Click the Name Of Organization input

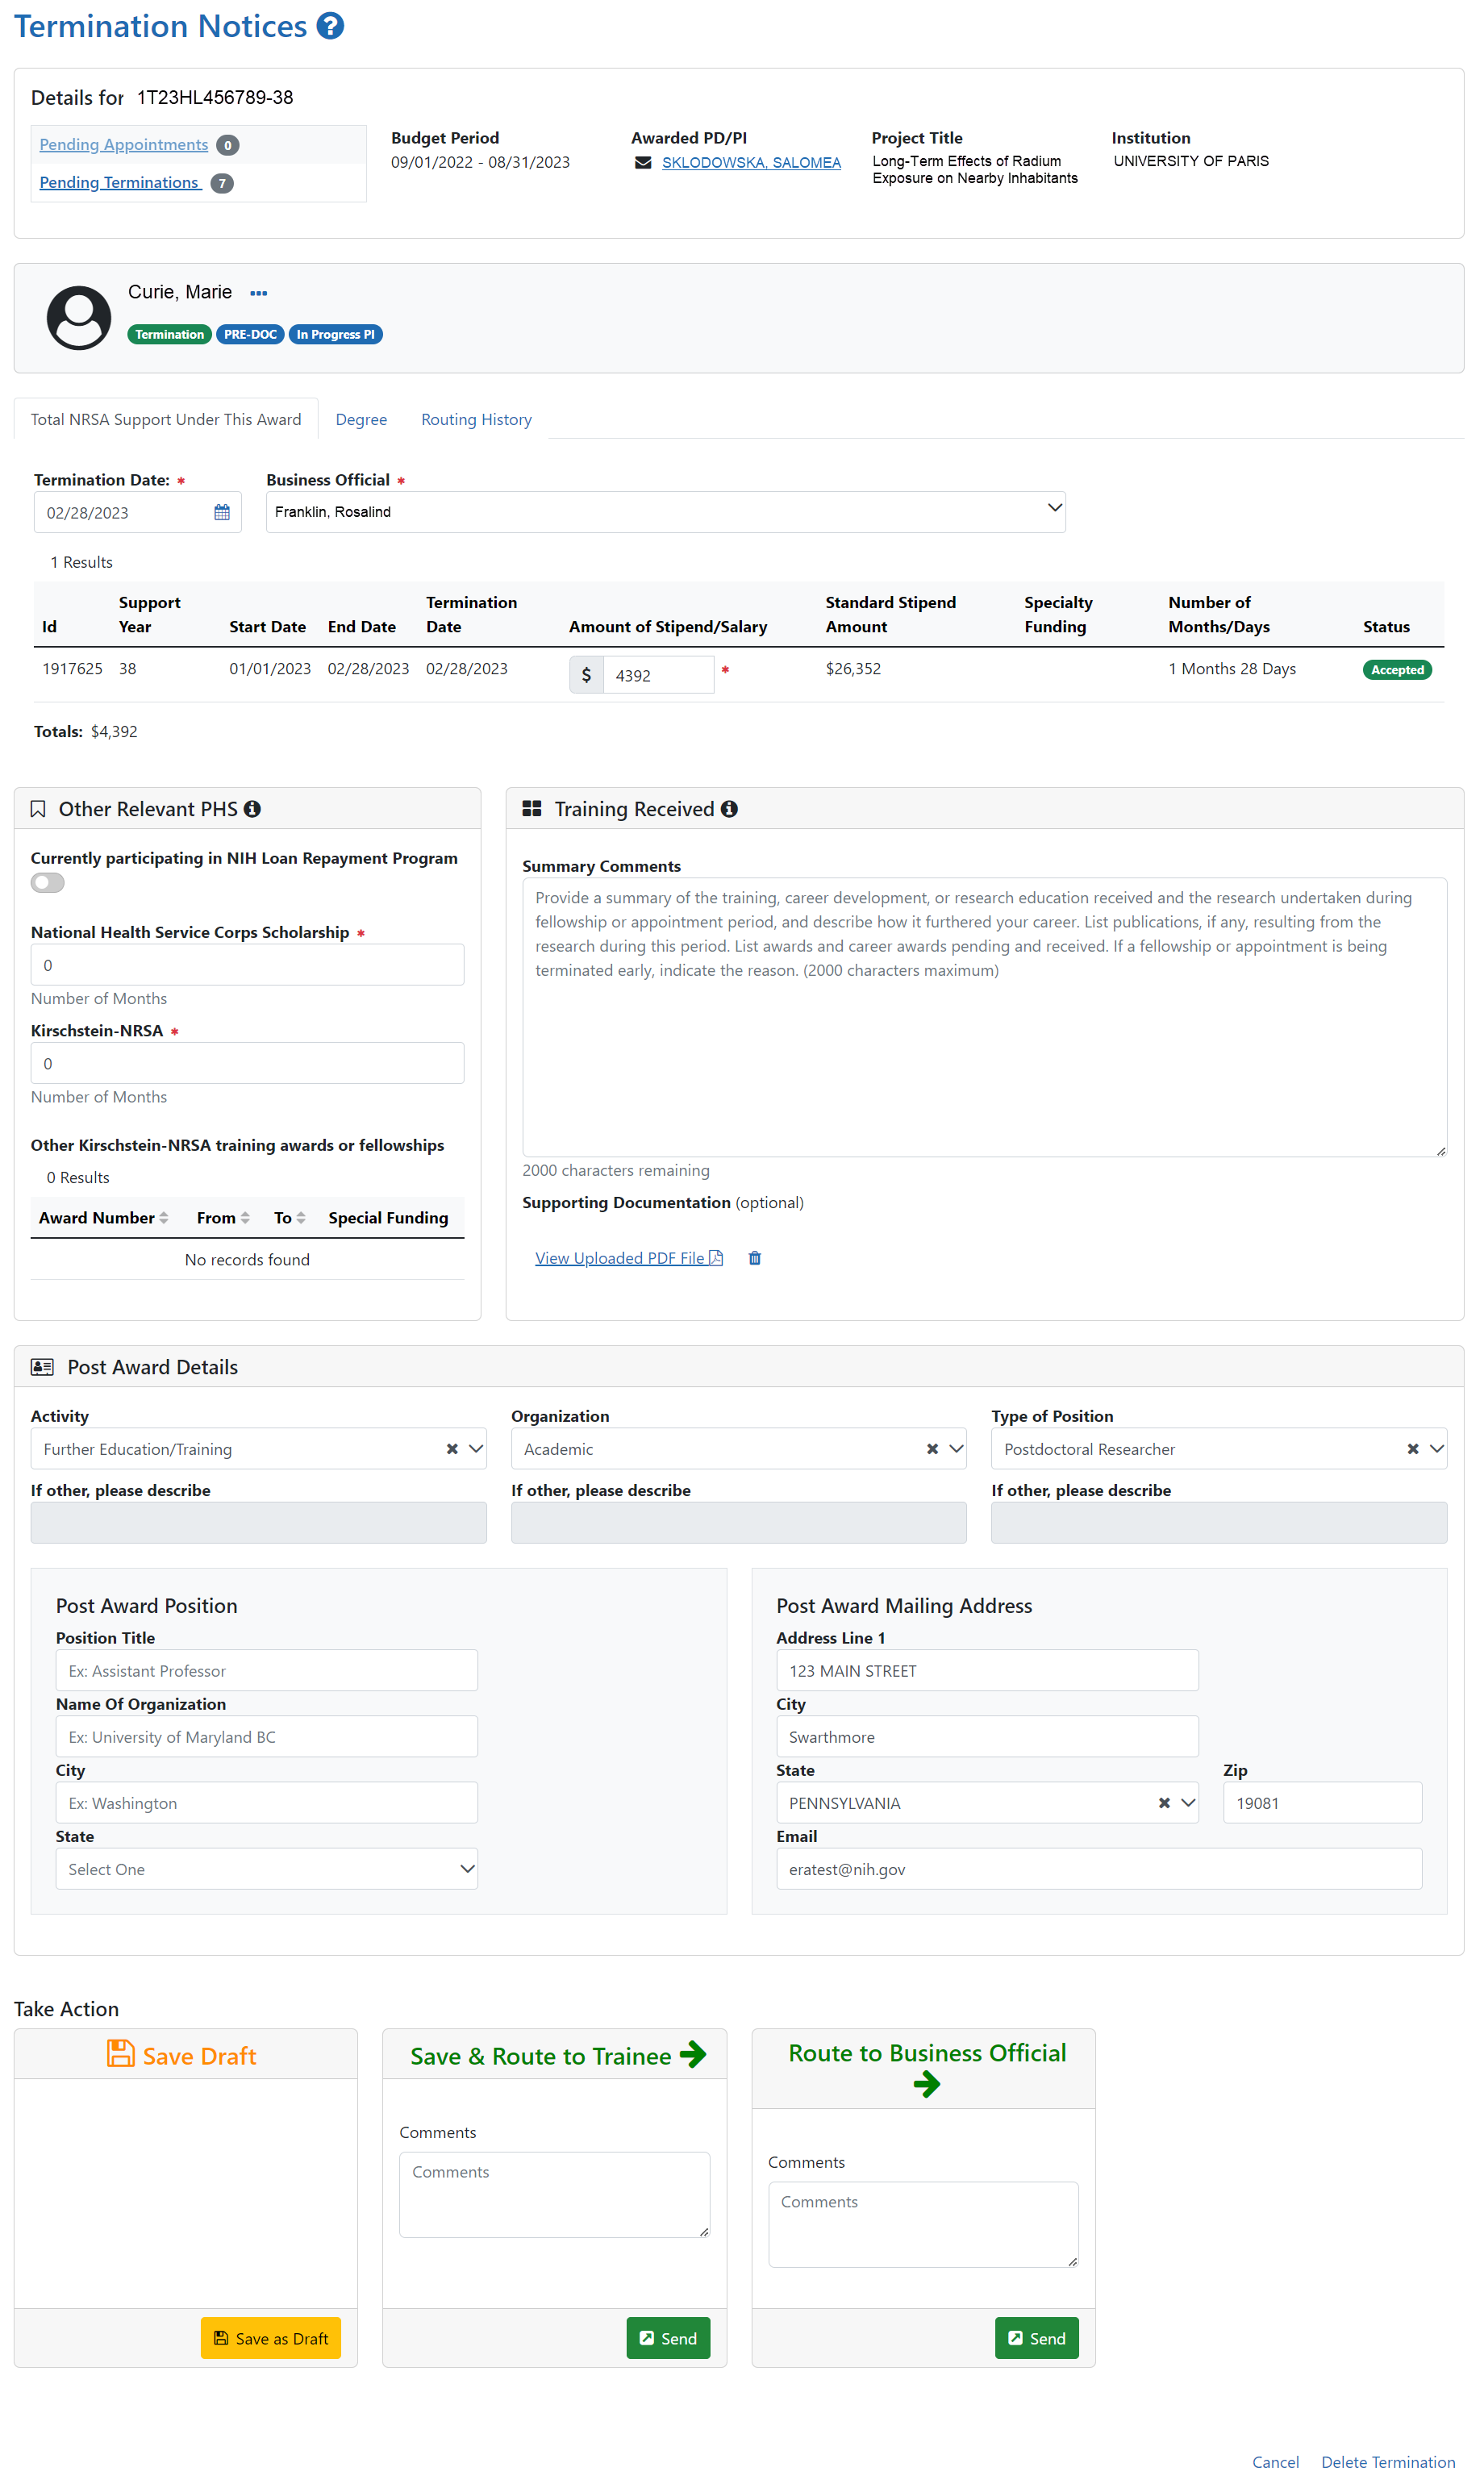[x=267, y=1737]
